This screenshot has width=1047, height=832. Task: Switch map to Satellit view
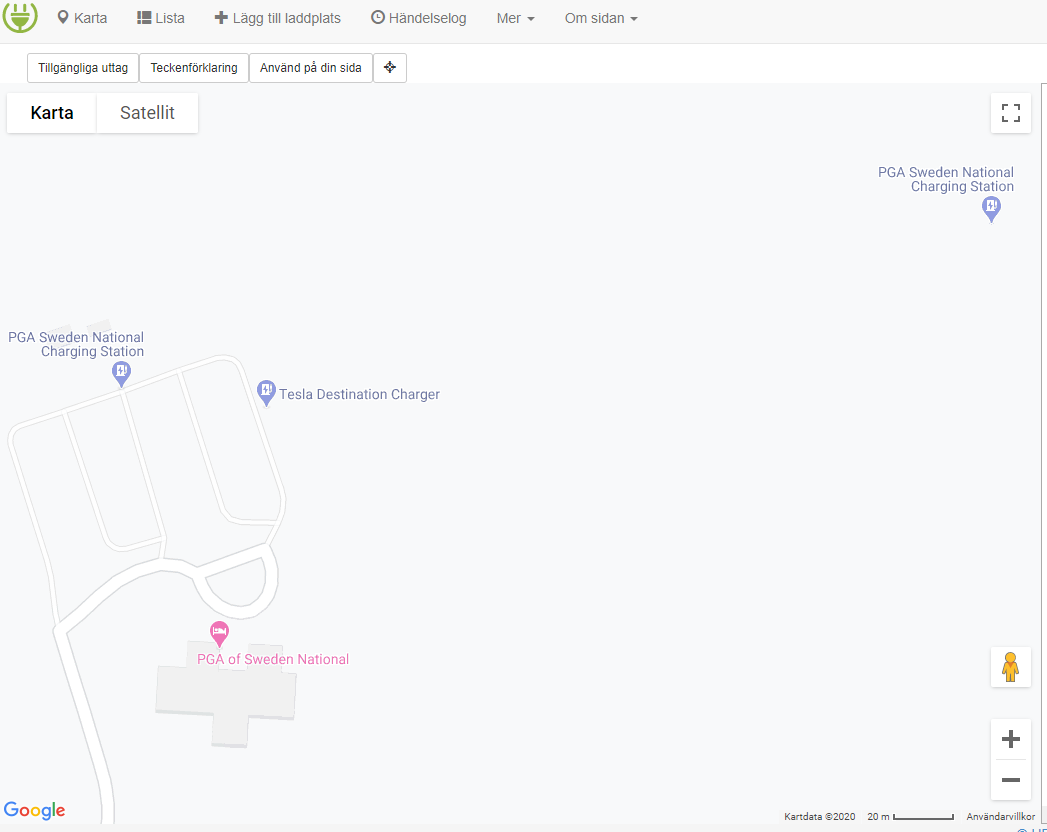(x=148, y=113)
